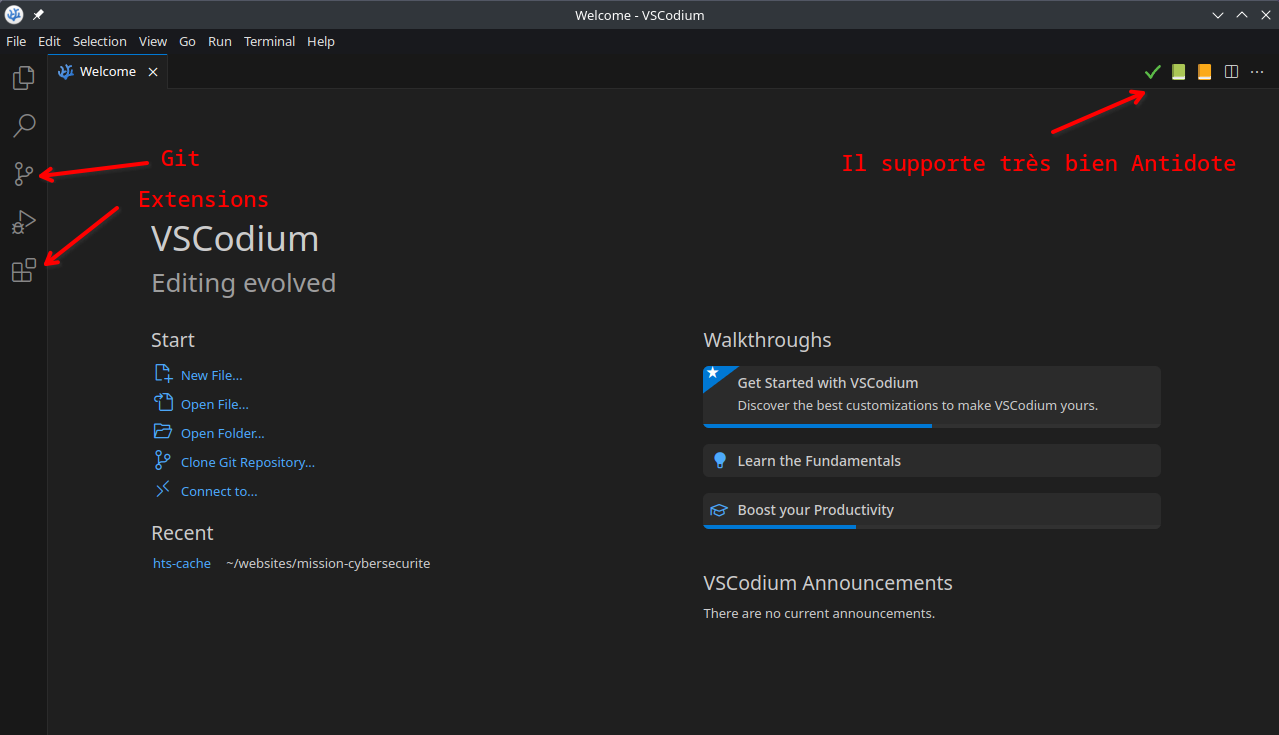The height and width of the screenshot is (735, 1279).
Task: Open the Explorer icon in the sidebar
Action: coord(23,77)
